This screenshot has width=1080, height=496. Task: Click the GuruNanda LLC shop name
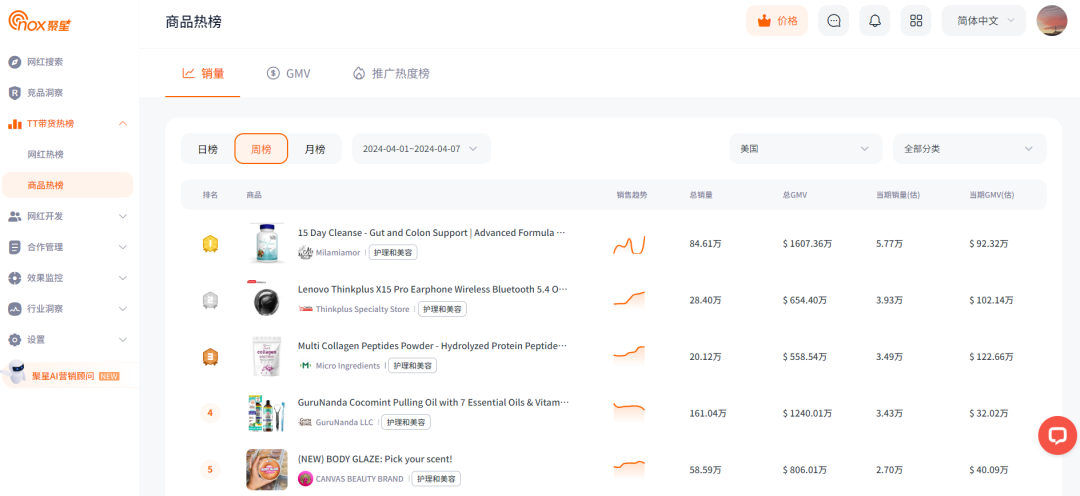pyautogui.click(x=345, y=422)
